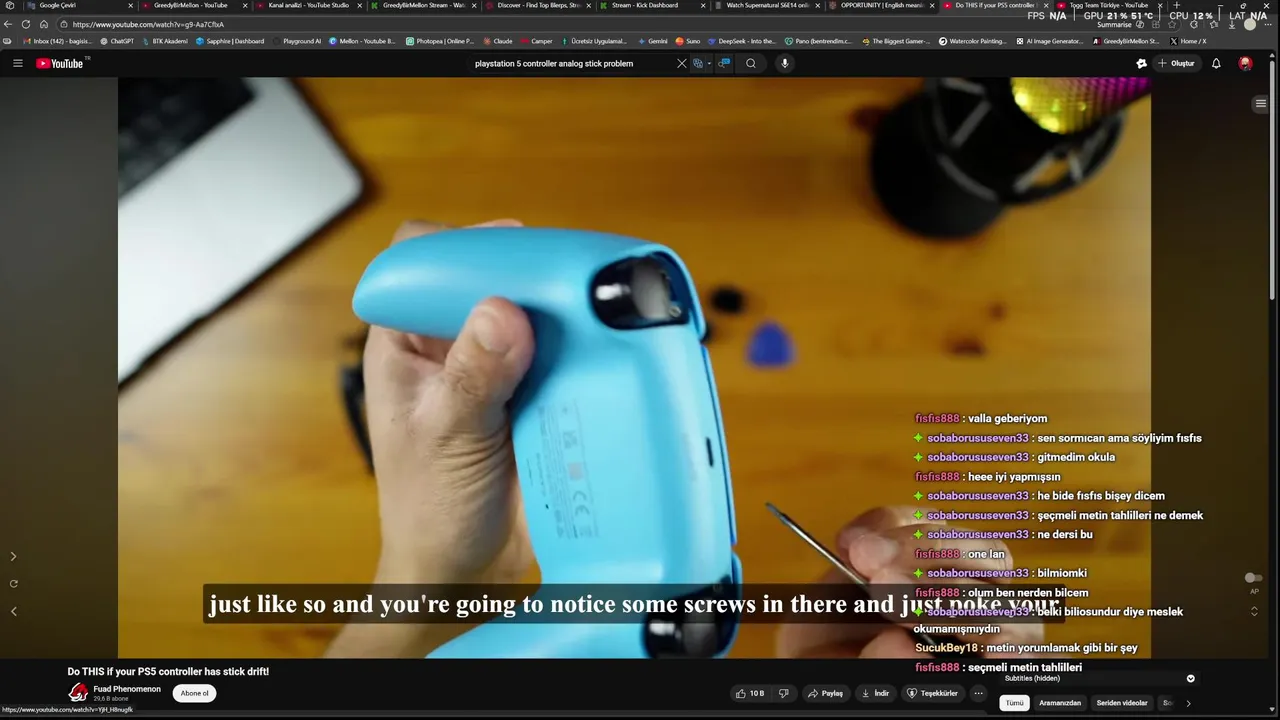1280x720 pixels.
Task: Click right chevron on left sidebar
Action: pos(13,556)
